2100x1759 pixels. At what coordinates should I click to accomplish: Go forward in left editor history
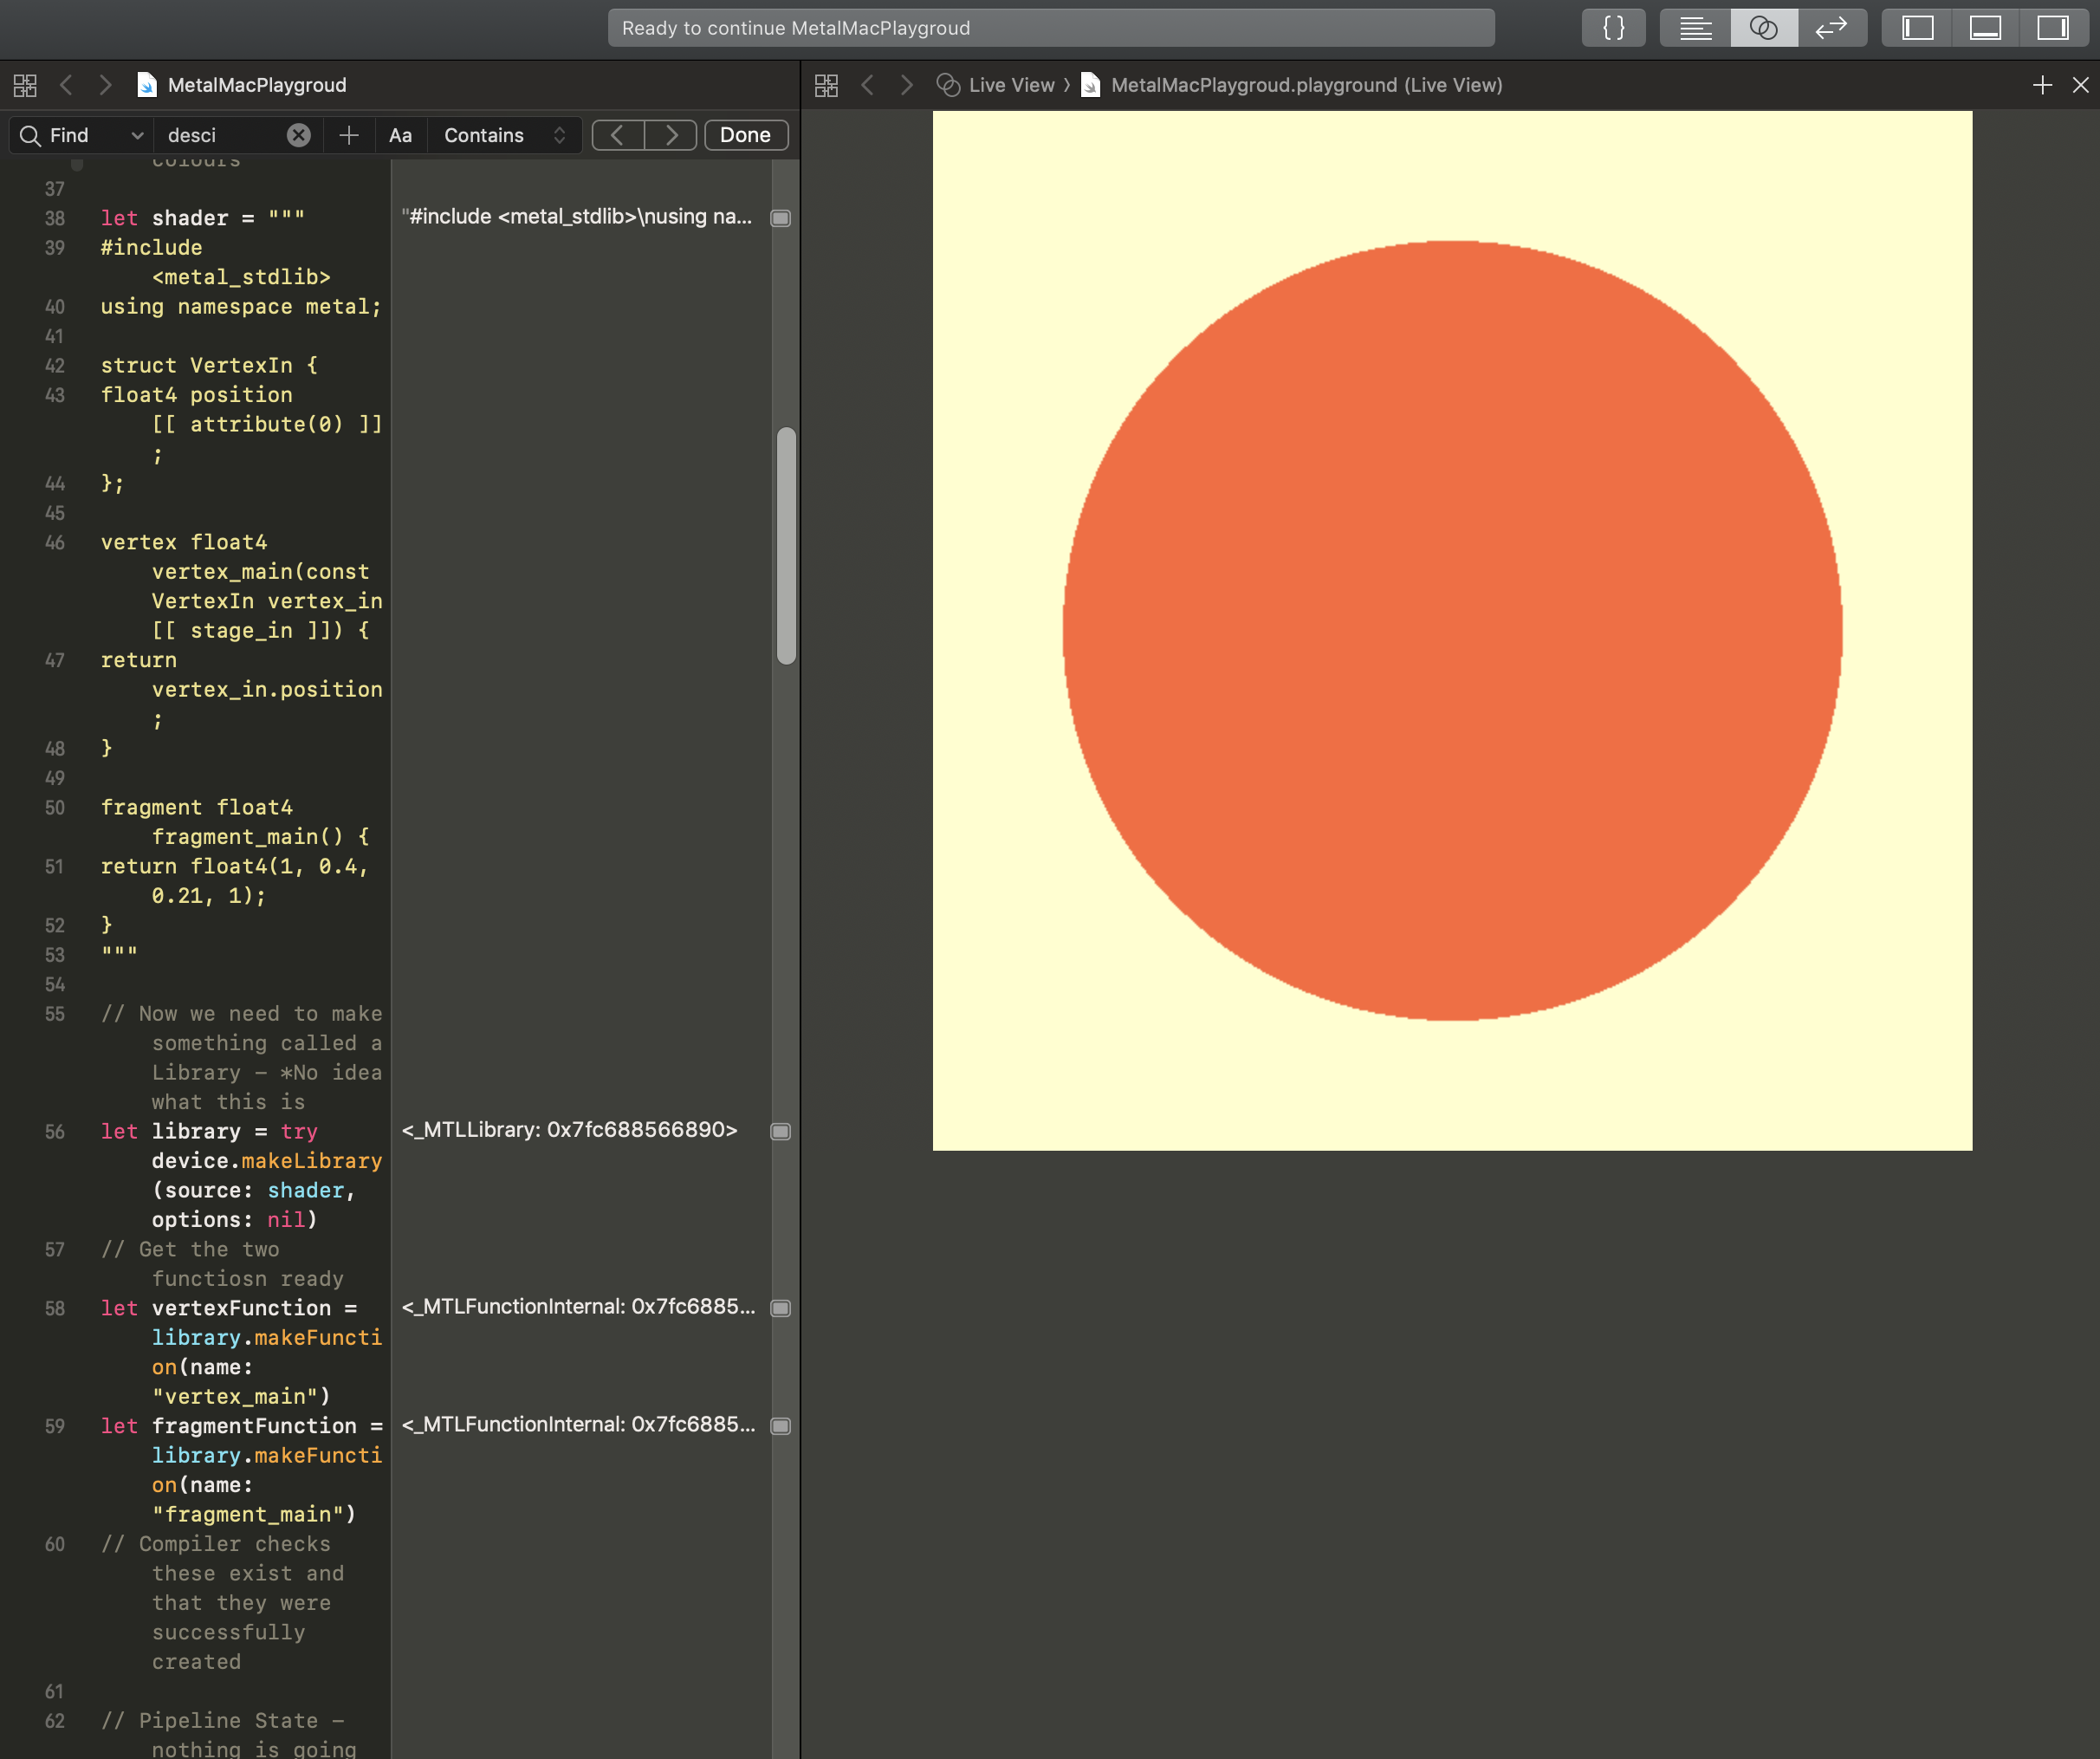(x=105, y=85)
